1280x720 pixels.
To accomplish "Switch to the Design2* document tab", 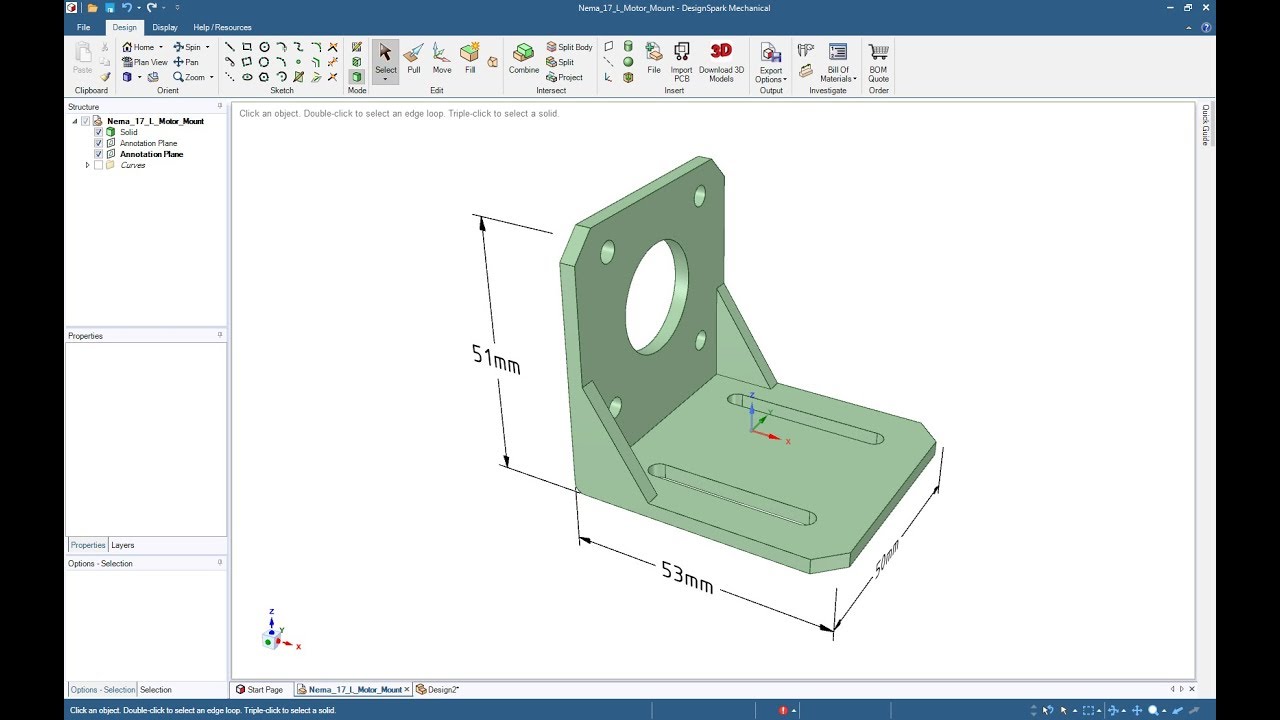I will click(x=437, y=689).
